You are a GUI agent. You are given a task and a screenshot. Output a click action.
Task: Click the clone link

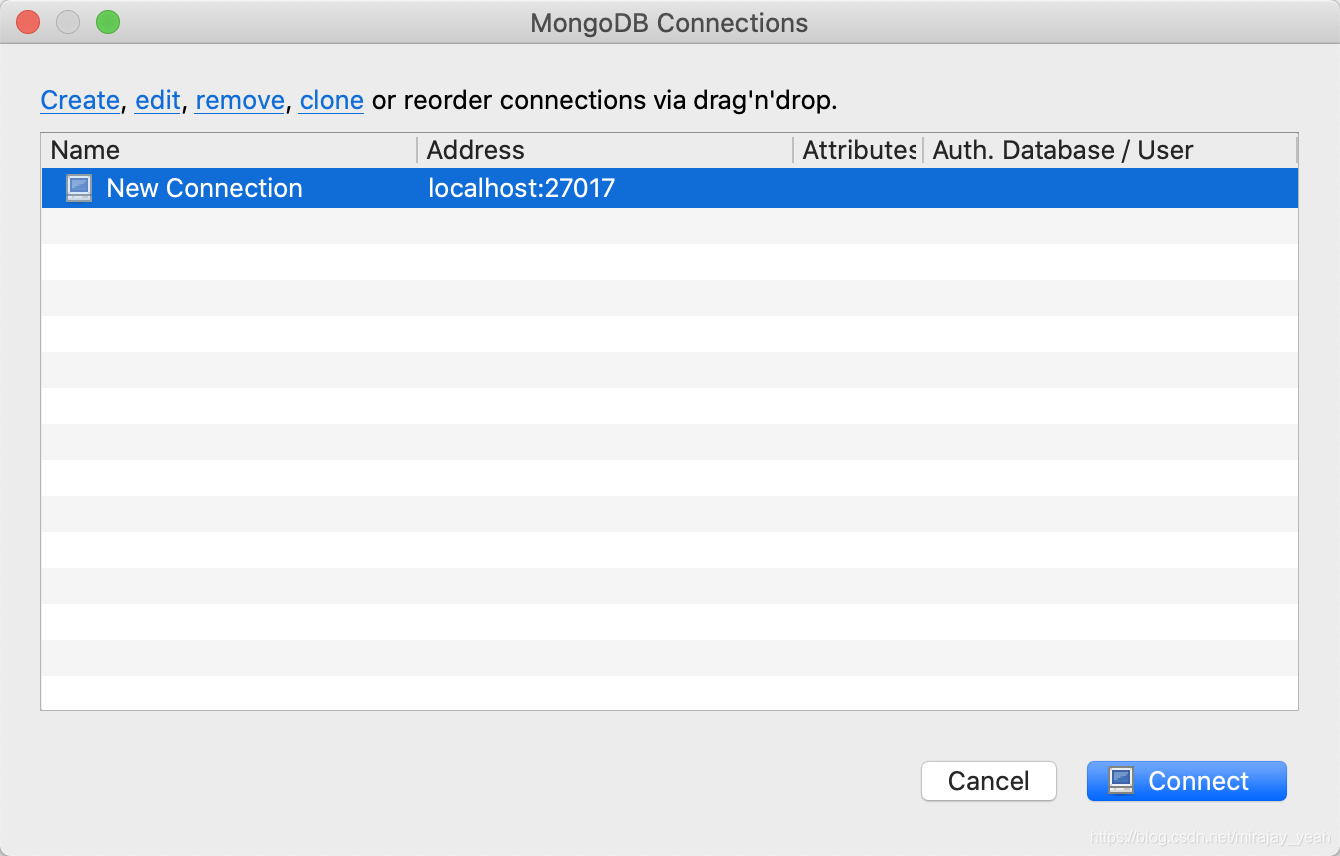click(331, 100)
